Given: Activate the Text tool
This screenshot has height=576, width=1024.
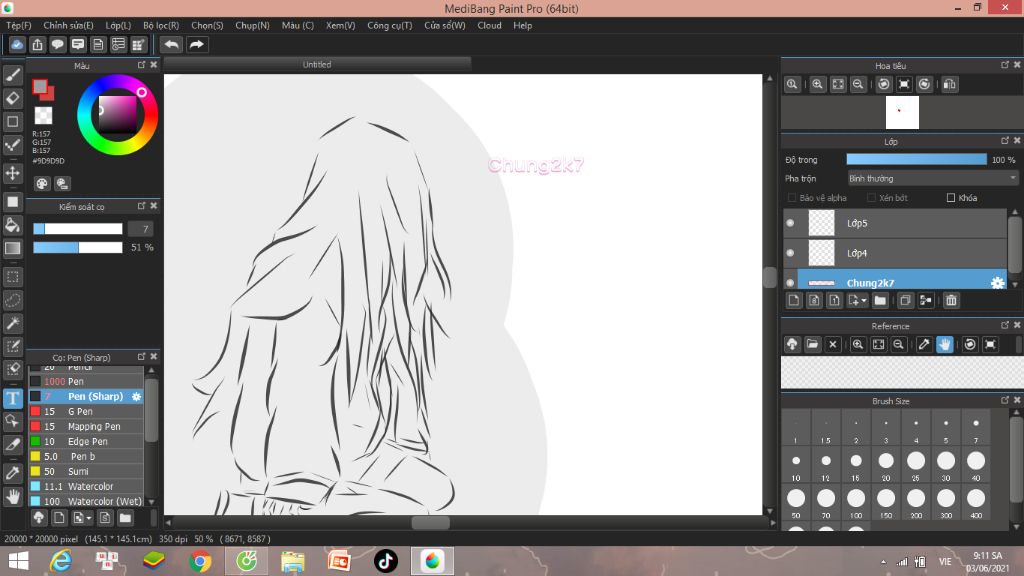Looking at the screenshot, I should [x=12, y=398].
